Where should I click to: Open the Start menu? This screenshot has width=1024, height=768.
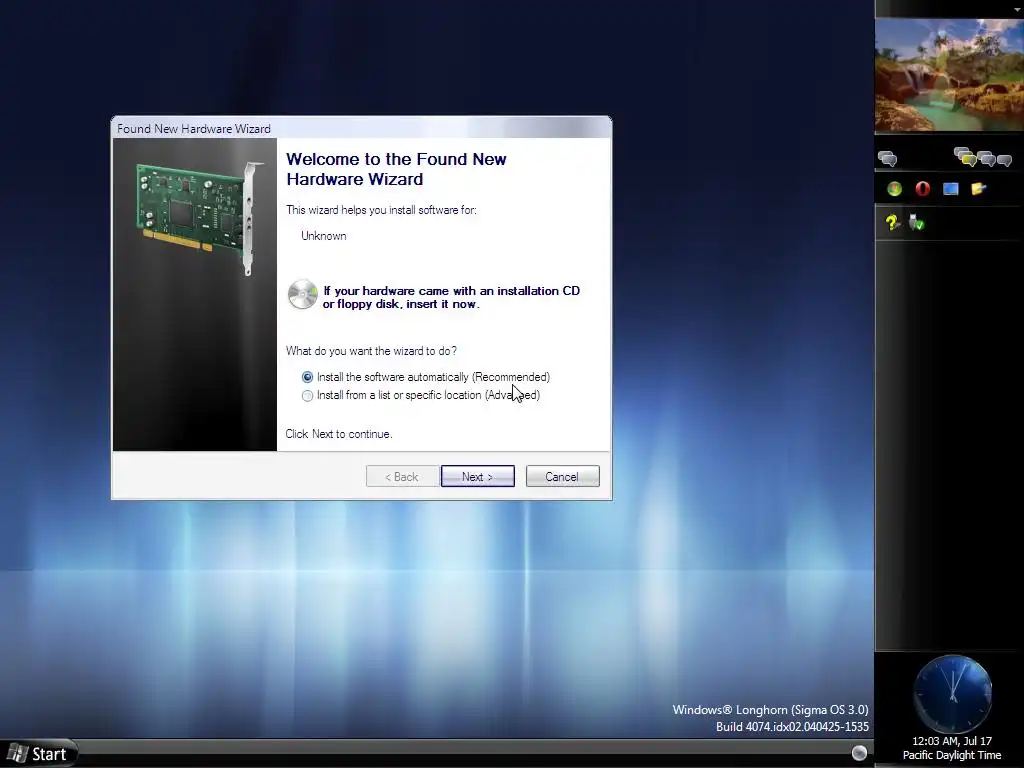pos(39,754)
